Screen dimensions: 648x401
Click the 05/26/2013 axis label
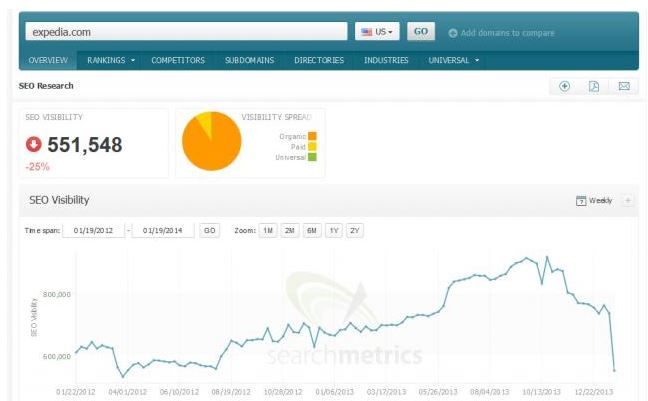click(438, 391)
